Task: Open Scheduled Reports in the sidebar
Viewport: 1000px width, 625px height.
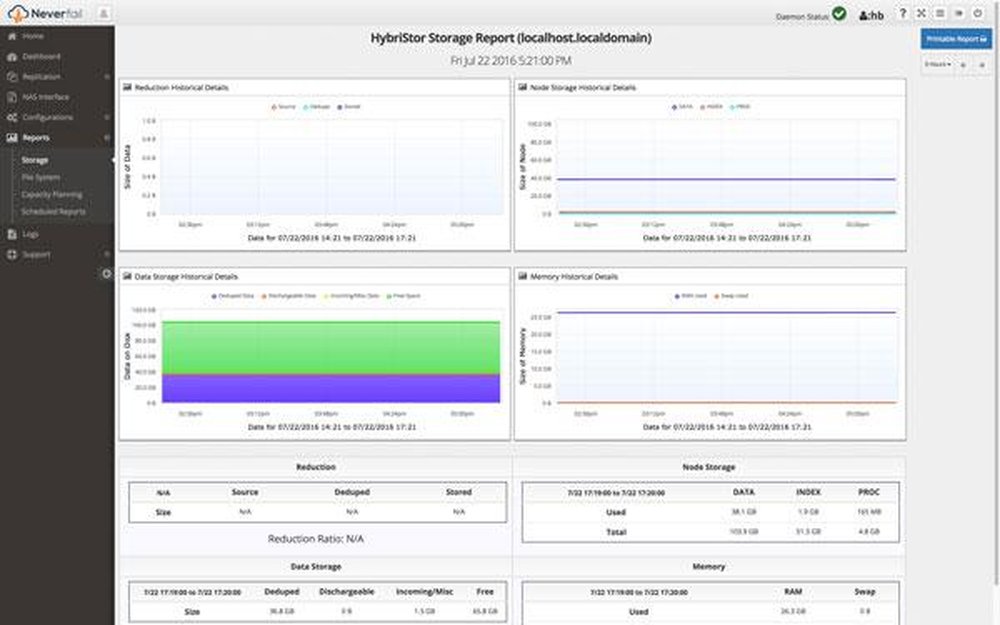Action: (x=54, y=212)
